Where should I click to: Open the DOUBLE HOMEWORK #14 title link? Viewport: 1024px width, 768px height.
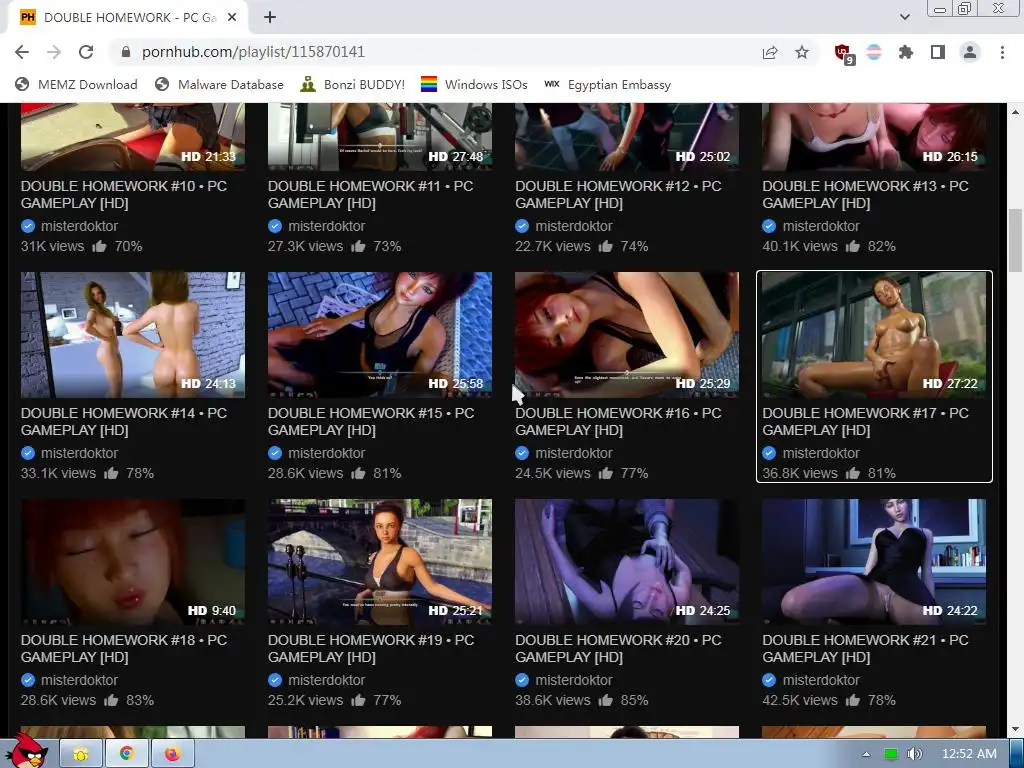(124, 421)
